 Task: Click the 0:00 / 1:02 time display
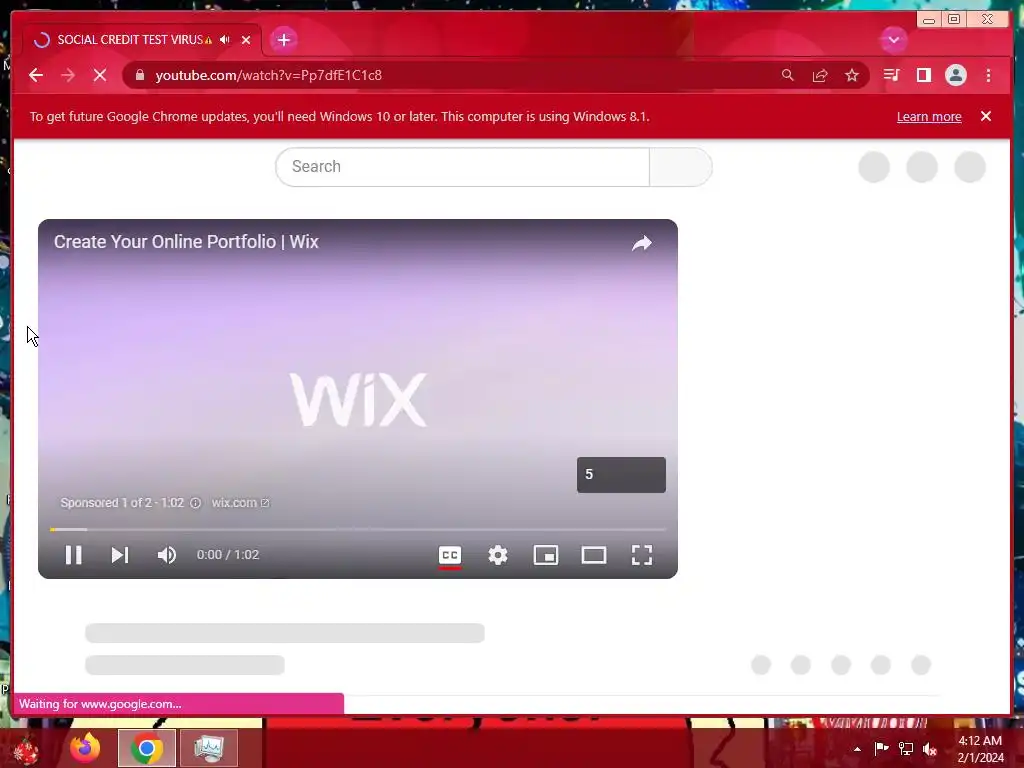(228, 554)
